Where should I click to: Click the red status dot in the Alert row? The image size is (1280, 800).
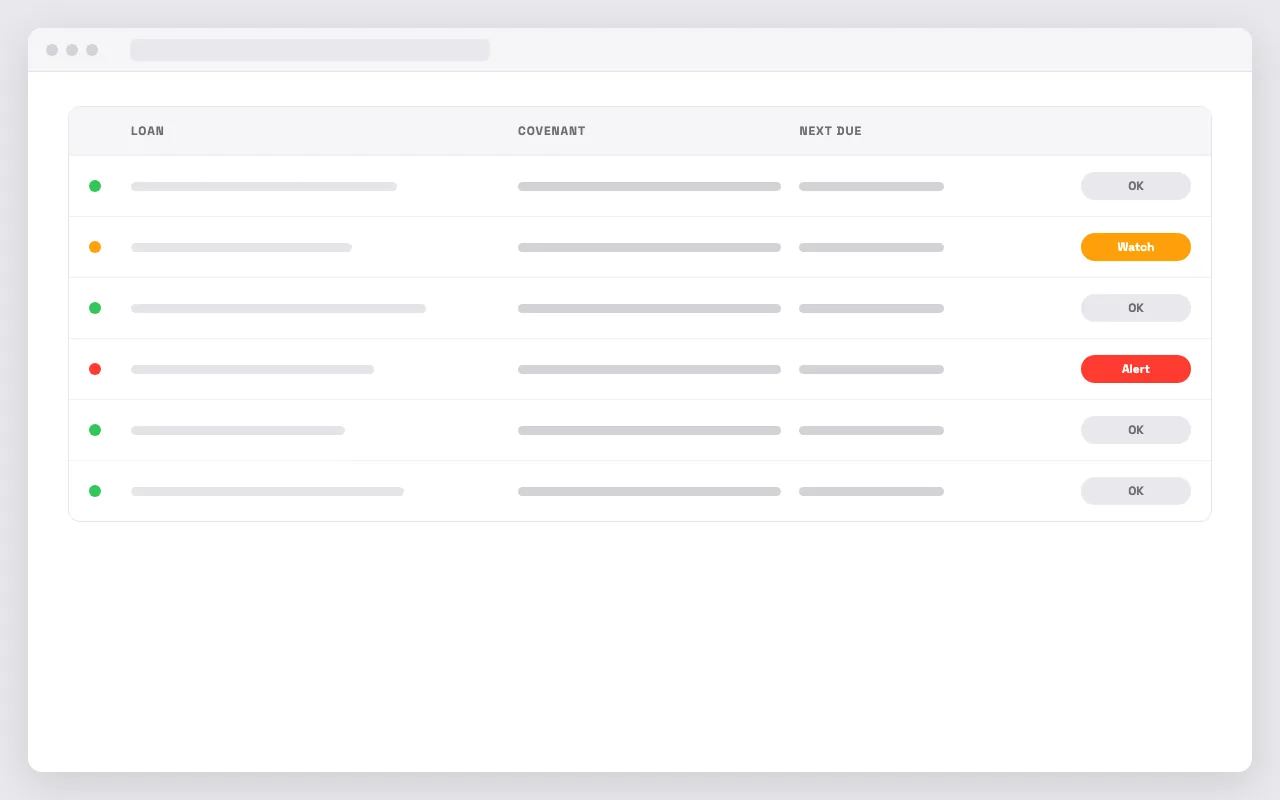pyautogui.click(x=95, y=369)
